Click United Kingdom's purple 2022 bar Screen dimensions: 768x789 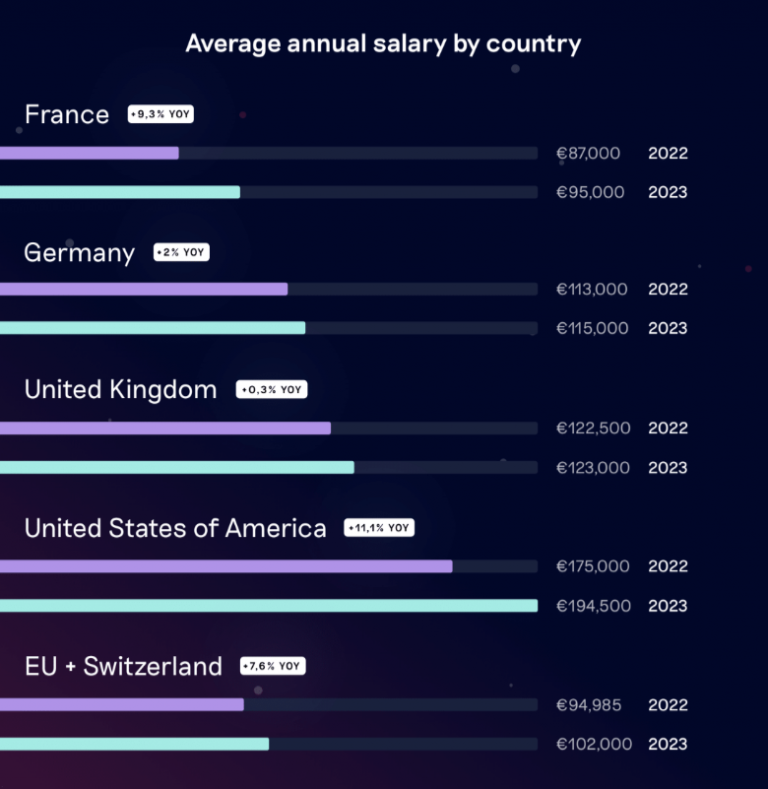165,428
